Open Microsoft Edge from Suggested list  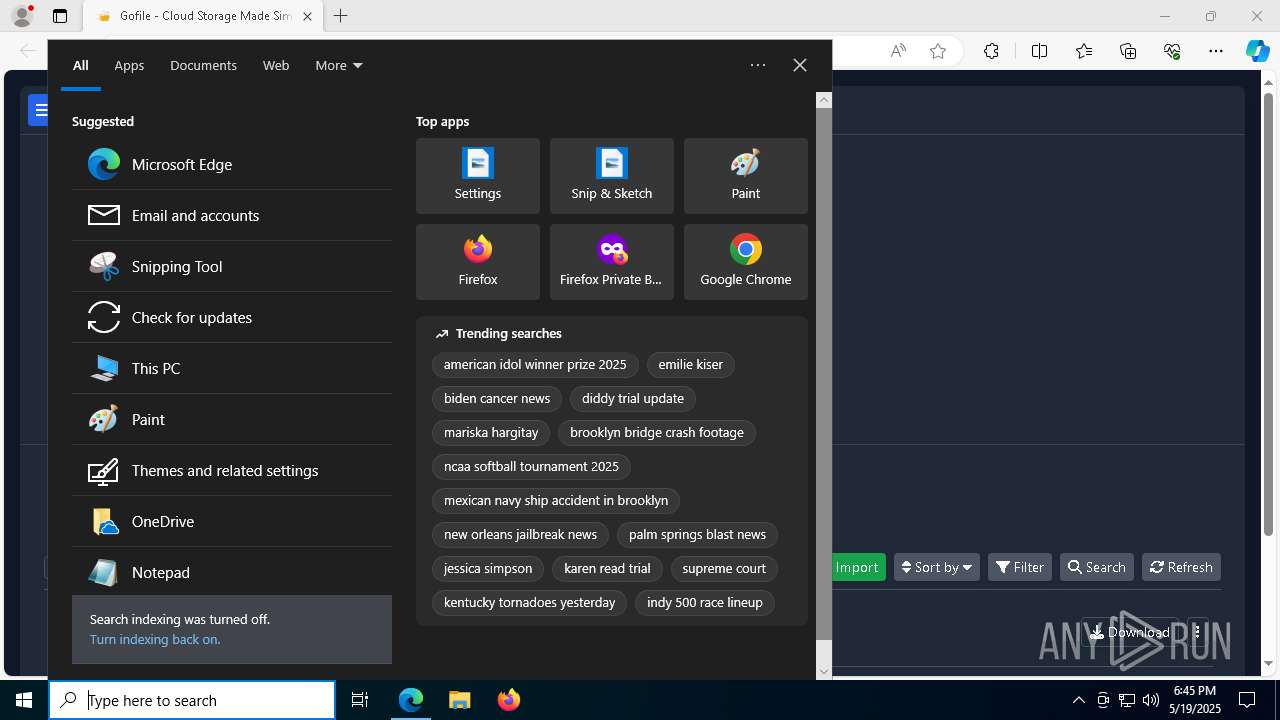(232, 164)
